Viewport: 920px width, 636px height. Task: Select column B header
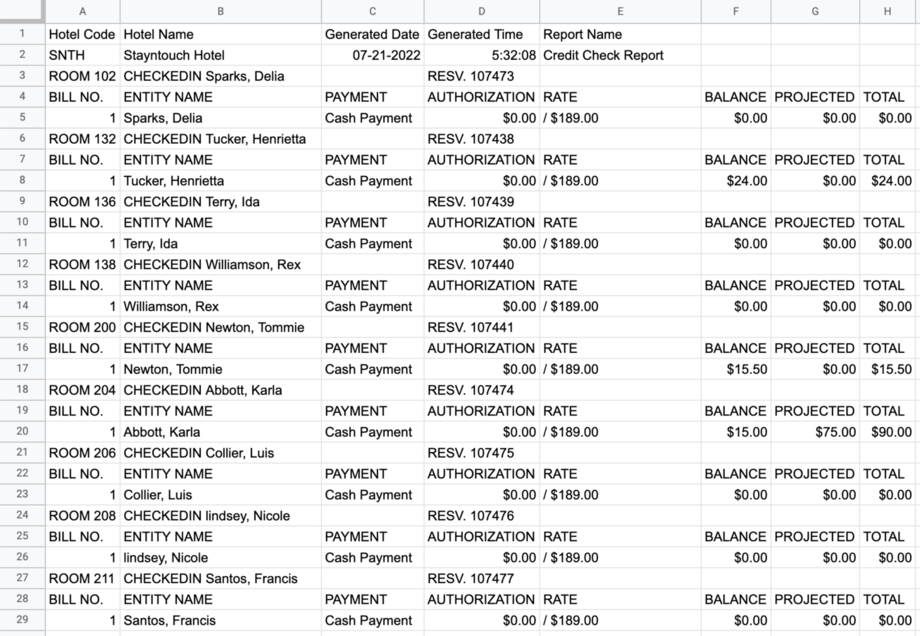pyautogui.click(x=221, y=11)
